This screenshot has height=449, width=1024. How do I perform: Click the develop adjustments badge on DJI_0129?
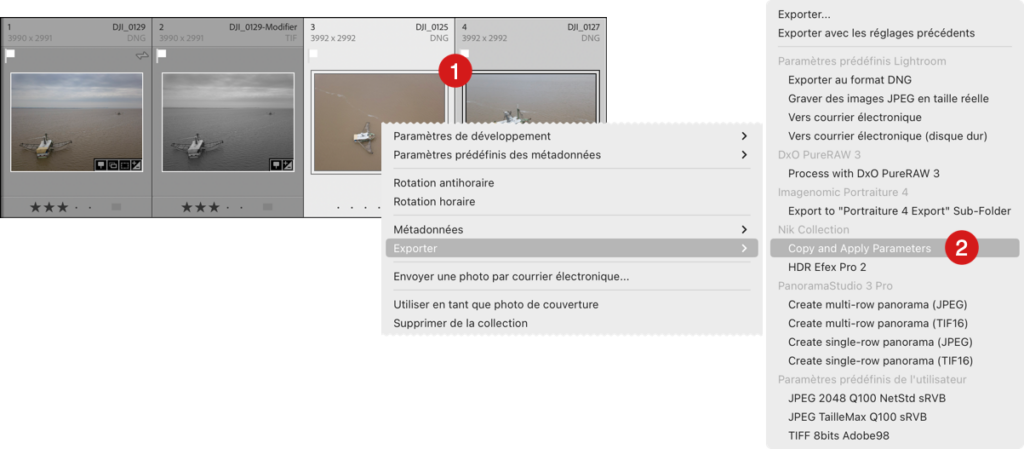tap(136, 164)
